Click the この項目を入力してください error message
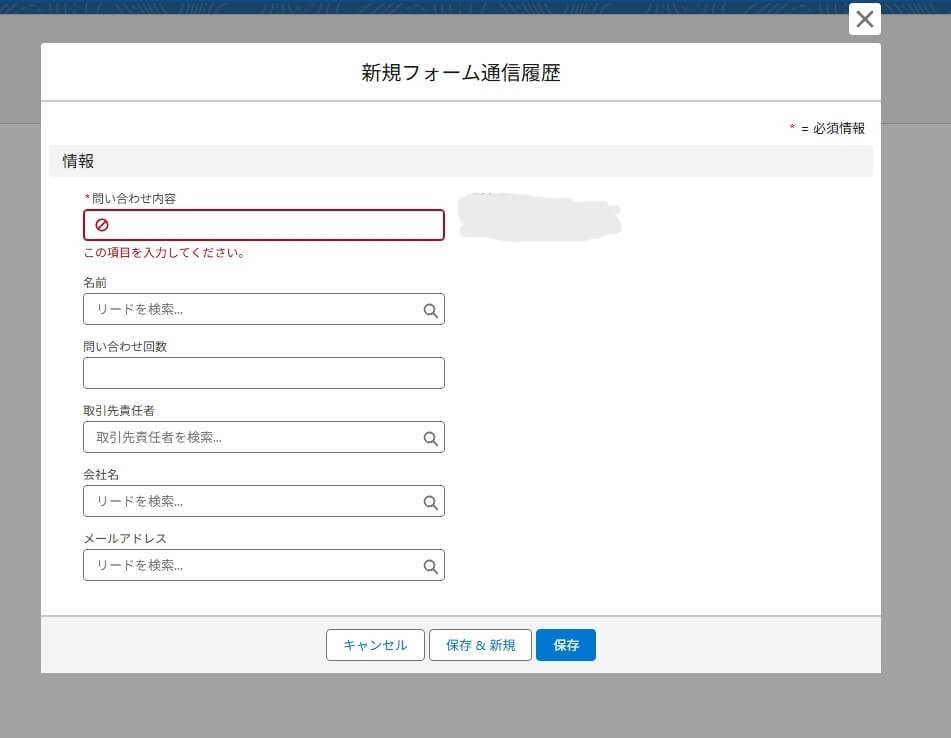Image resolution: width=951 pixels, height=738 pixels. tap(164, 253)
